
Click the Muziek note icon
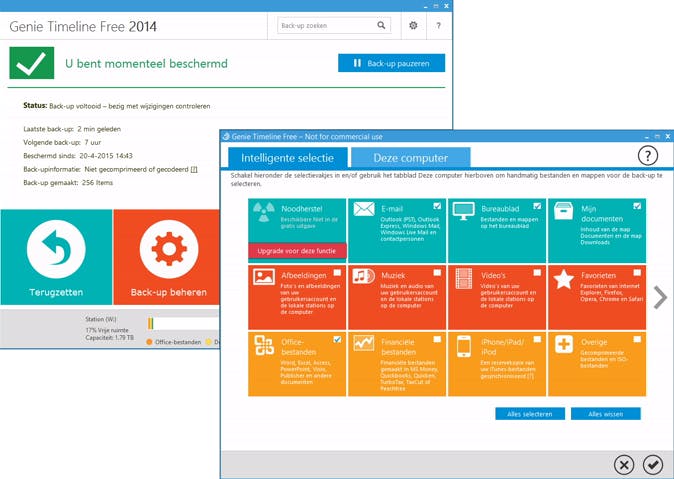[x=364, y=276]
